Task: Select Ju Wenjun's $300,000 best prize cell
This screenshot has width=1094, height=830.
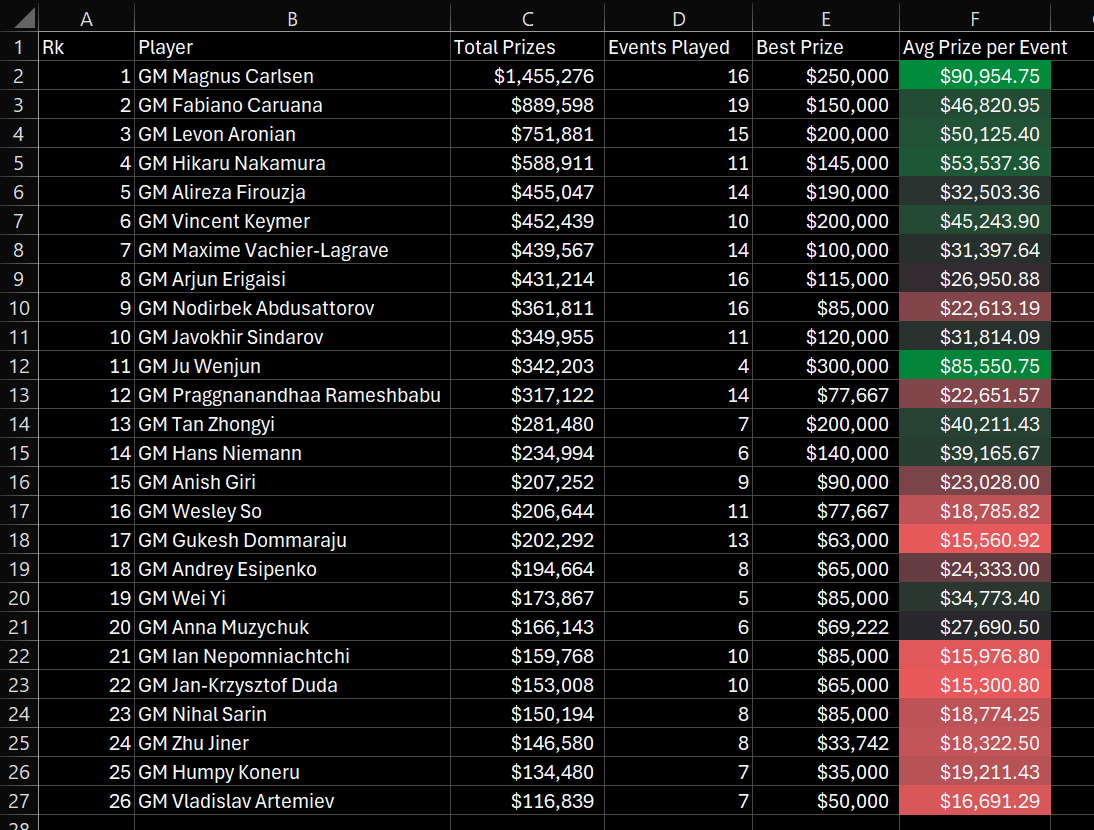Action: [825, 366]
